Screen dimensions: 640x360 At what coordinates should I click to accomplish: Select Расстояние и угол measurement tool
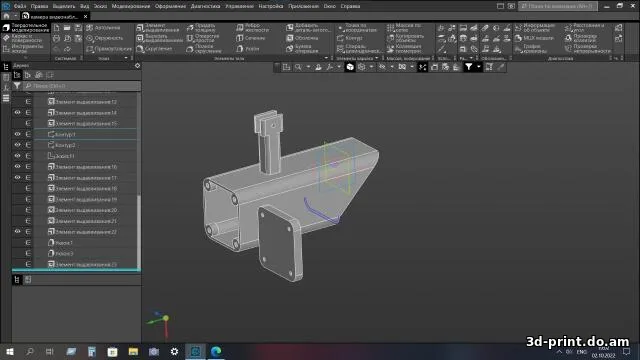click(584, 28)
